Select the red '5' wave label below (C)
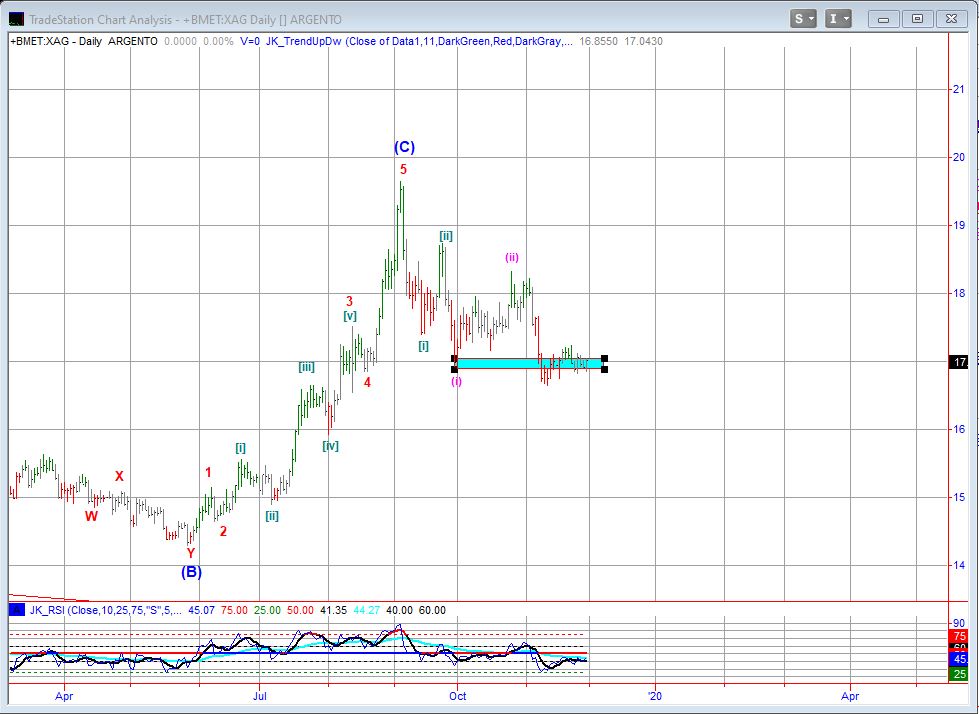 [x=403, y=169]
